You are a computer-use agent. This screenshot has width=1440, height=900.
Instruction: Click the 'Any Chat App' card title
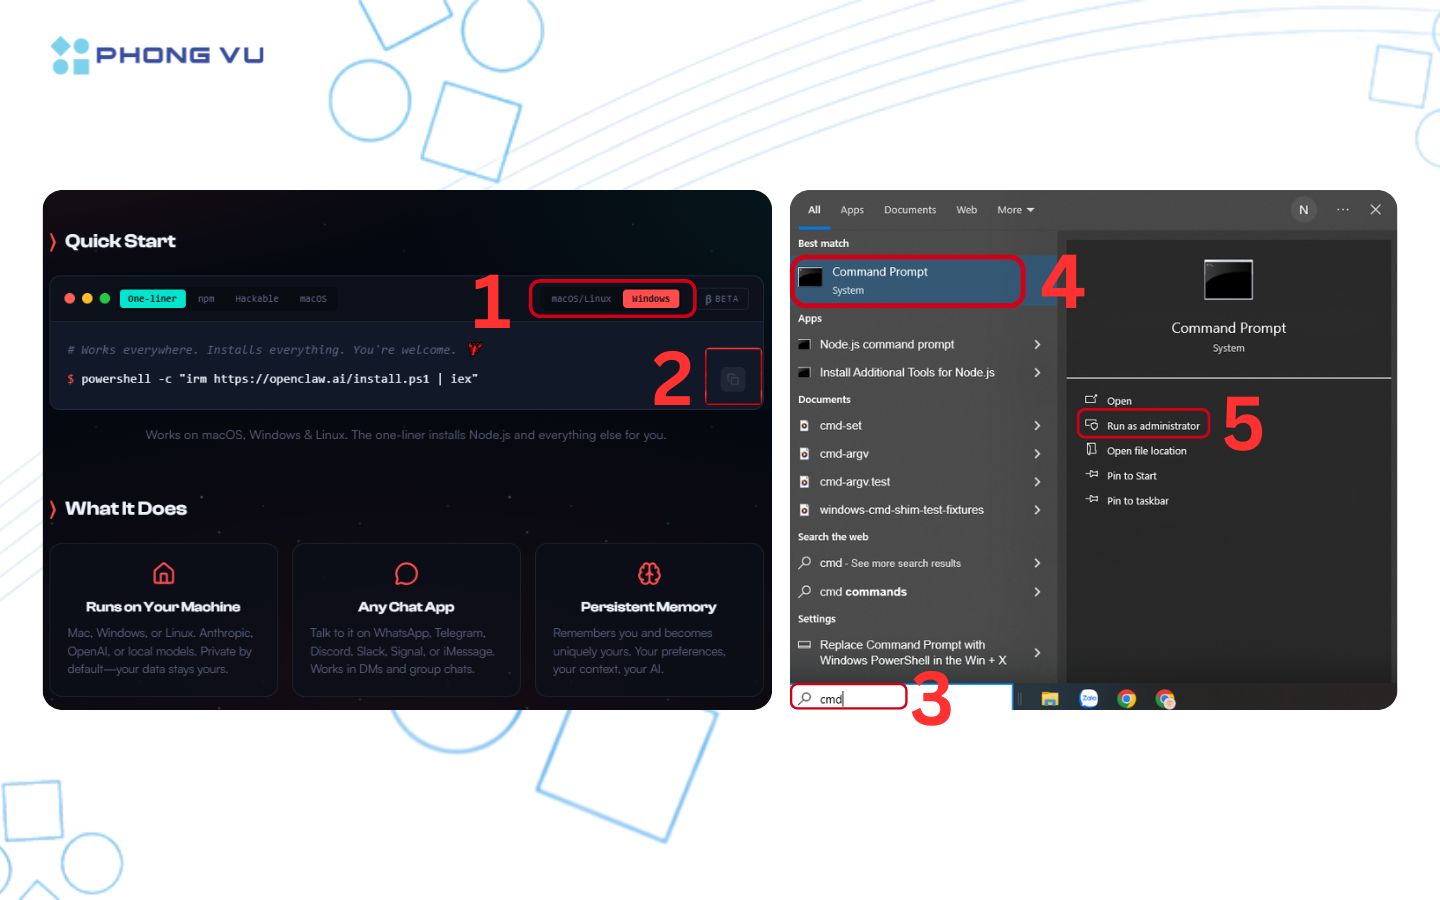point(406,607)
